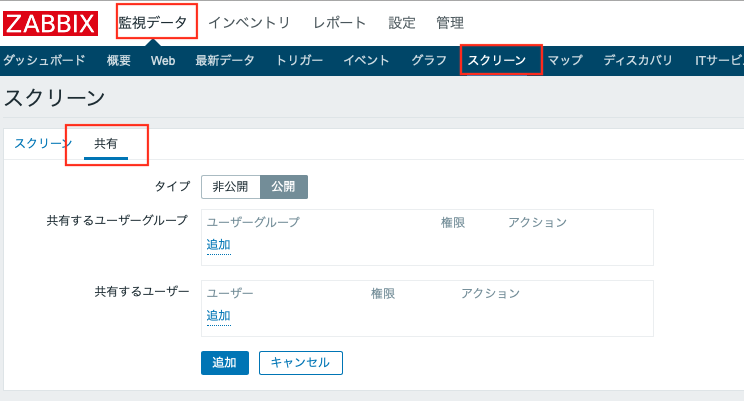Select the 非公開 type option
744x401 pixels.
230,187
